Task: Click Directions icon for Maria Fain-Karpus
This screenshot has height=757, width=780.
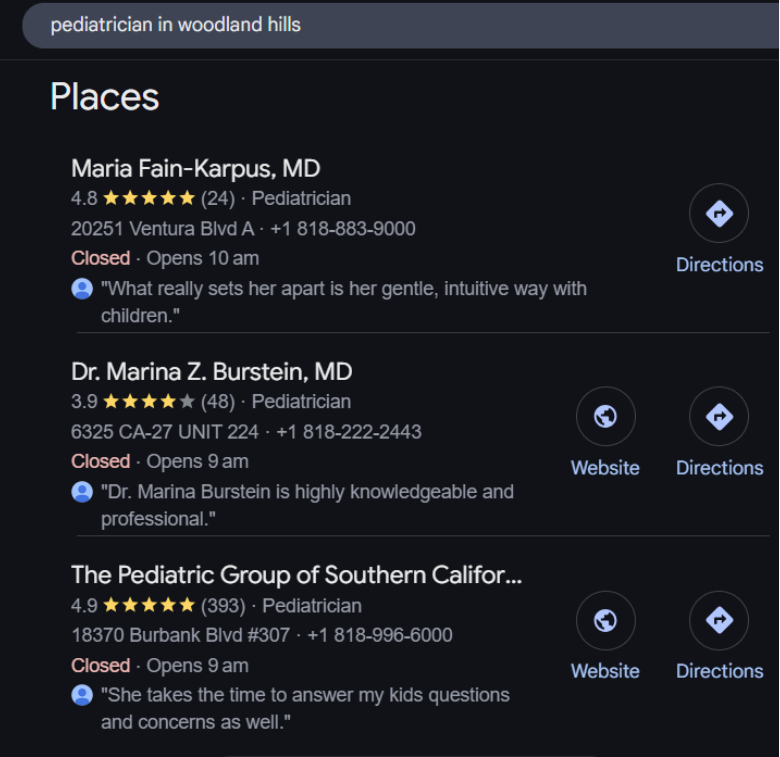Action: click(x=719, y=213)
